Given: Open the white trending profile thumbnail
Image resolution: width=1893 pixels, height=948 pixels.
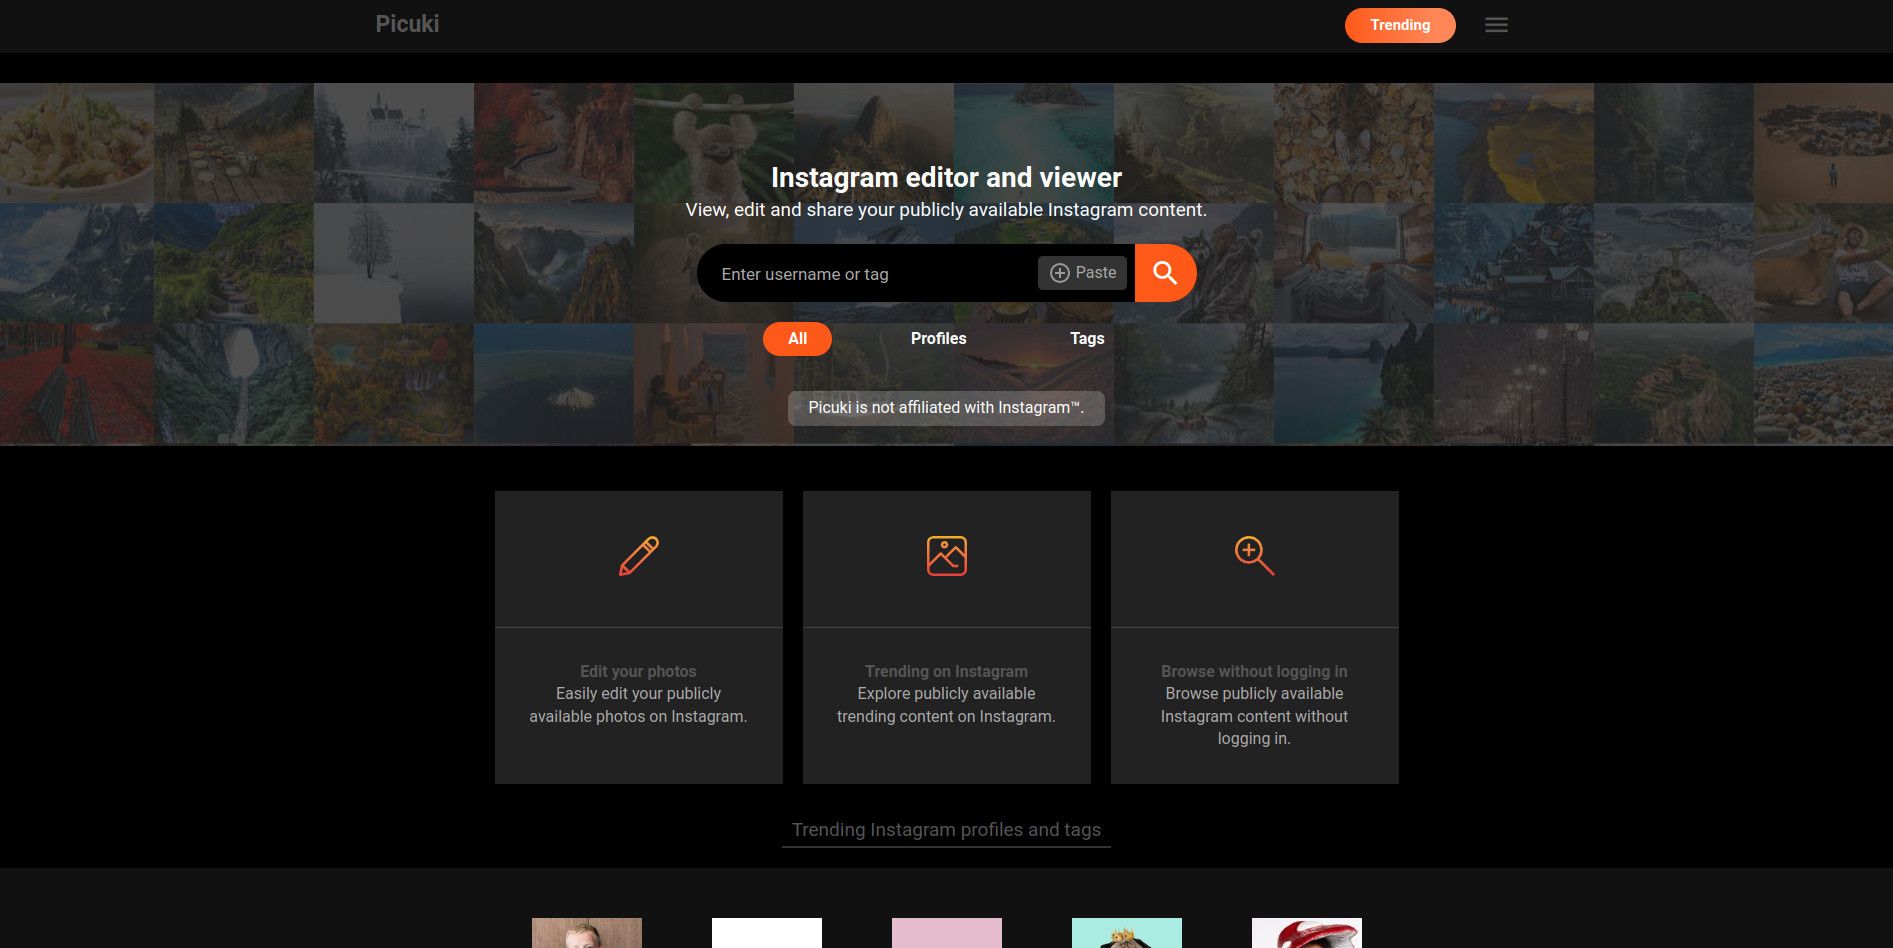Looking at the screenshot, I should coord(767,933).
